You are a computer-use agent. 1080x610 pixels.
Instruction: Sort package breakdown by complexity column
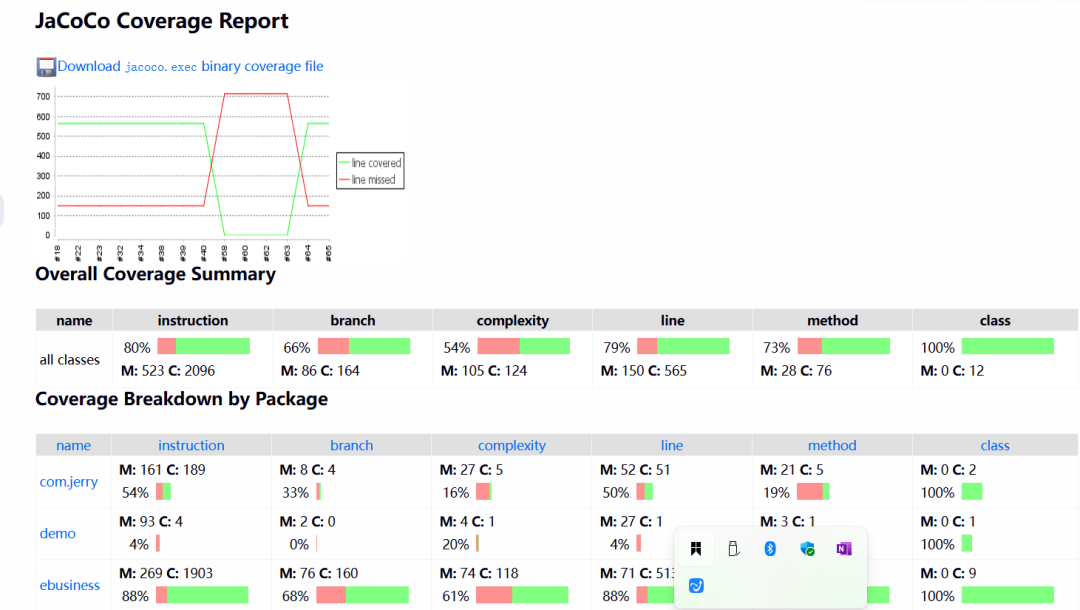[x=512, y=445]
